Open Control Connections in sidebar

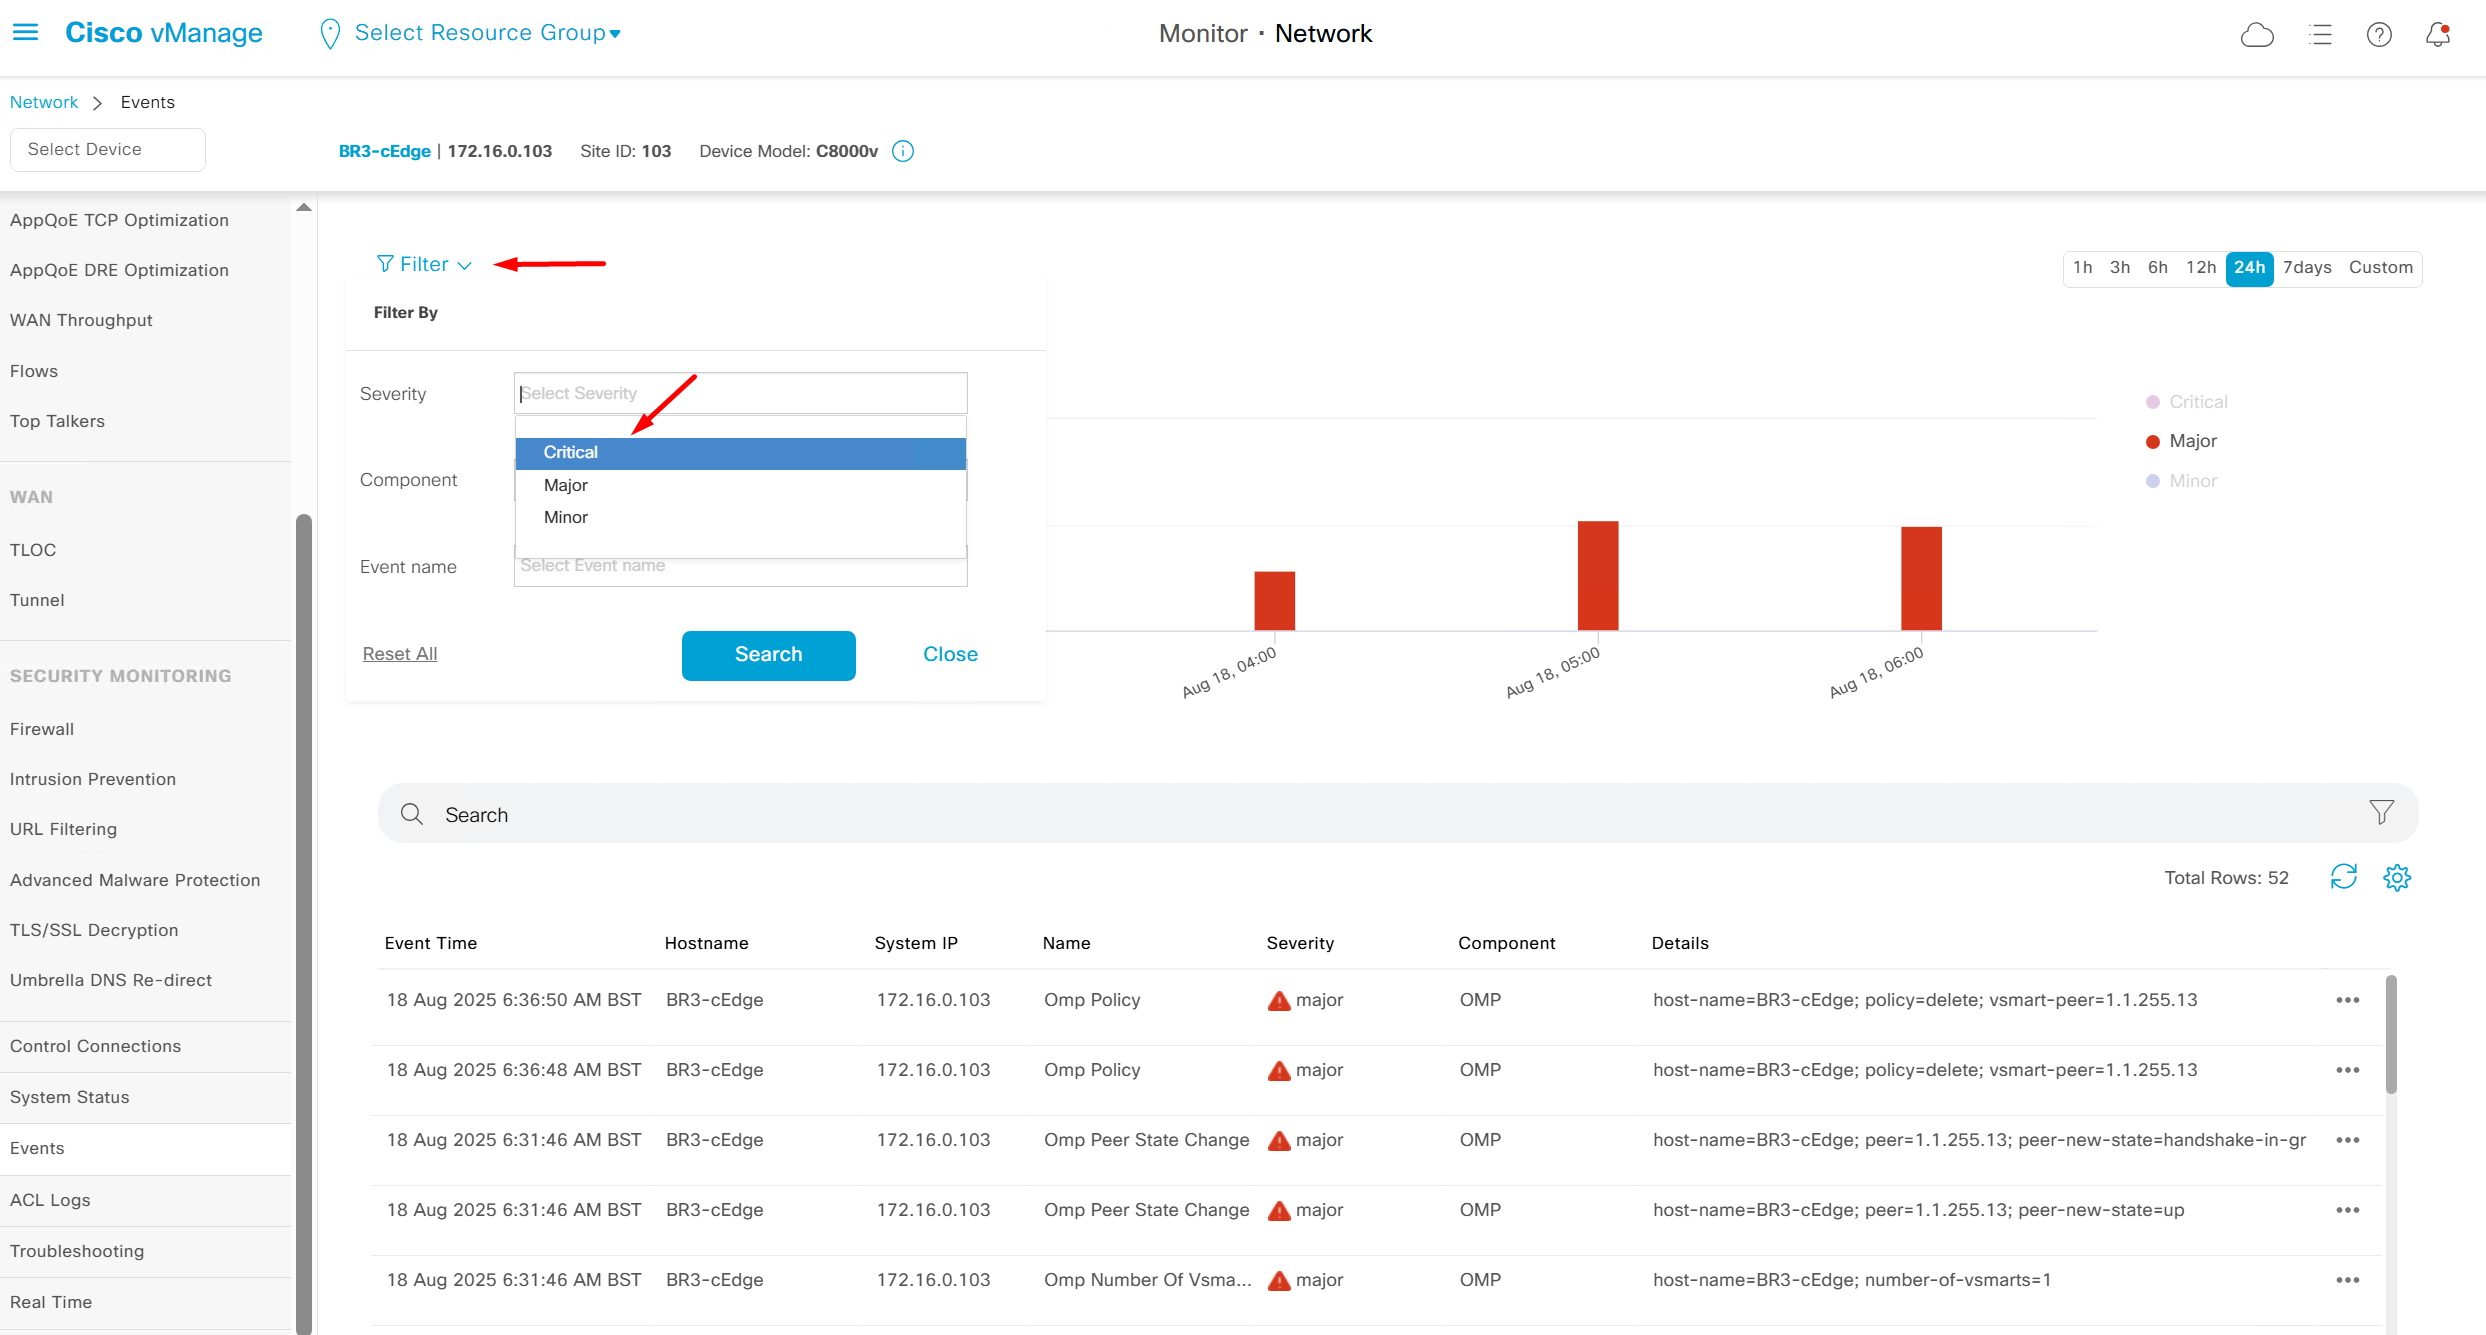point(95,1046)
